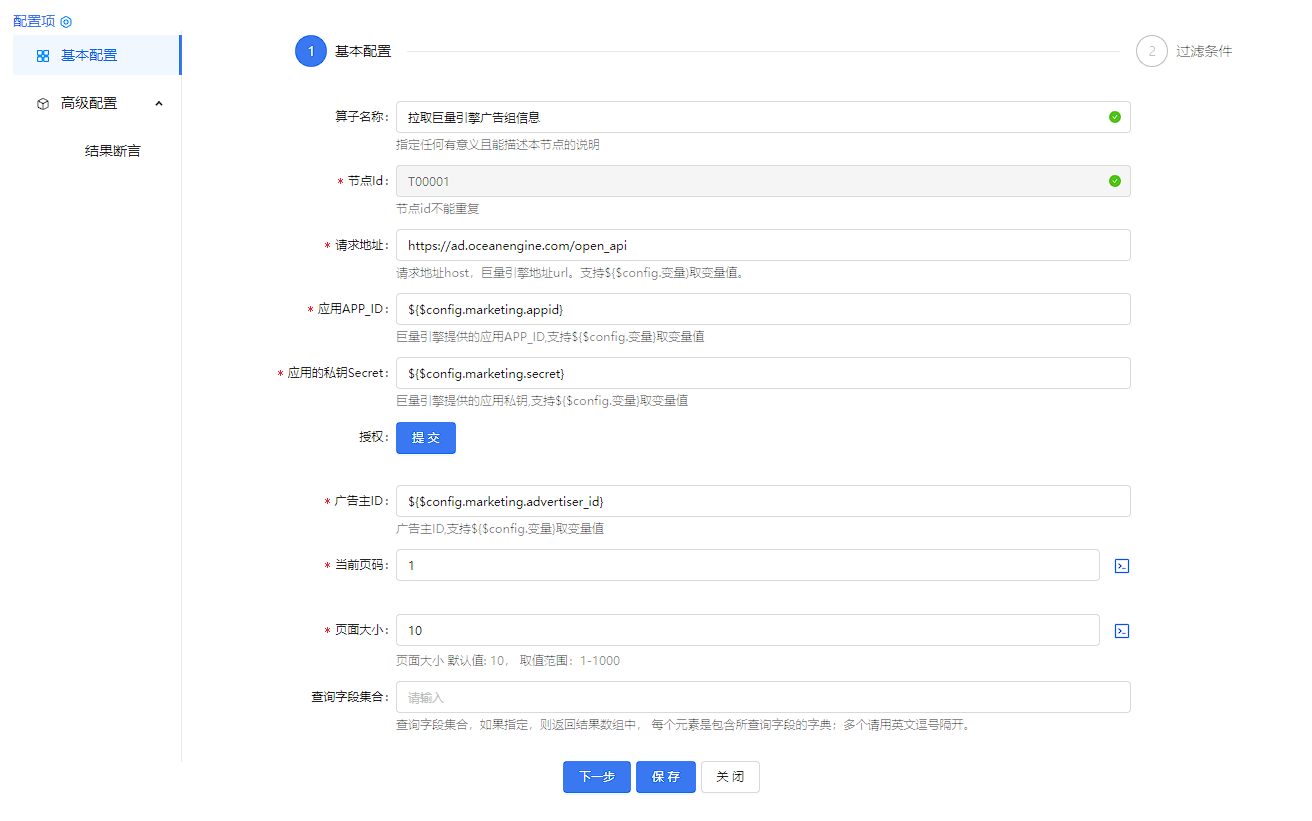This screenshot has width=1312, height=821.
Task: Click the cube icon next to 高级配置
Action: click(43, 103)
